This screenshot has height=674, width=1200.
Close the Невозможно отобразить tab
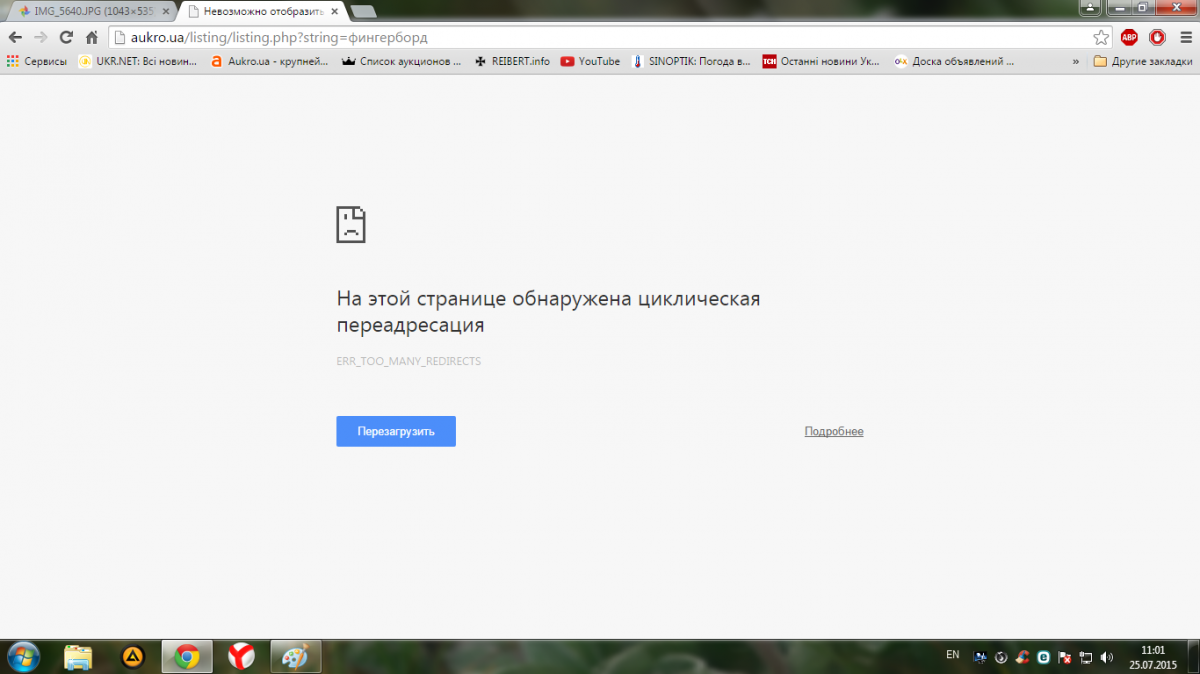(334, 10)
